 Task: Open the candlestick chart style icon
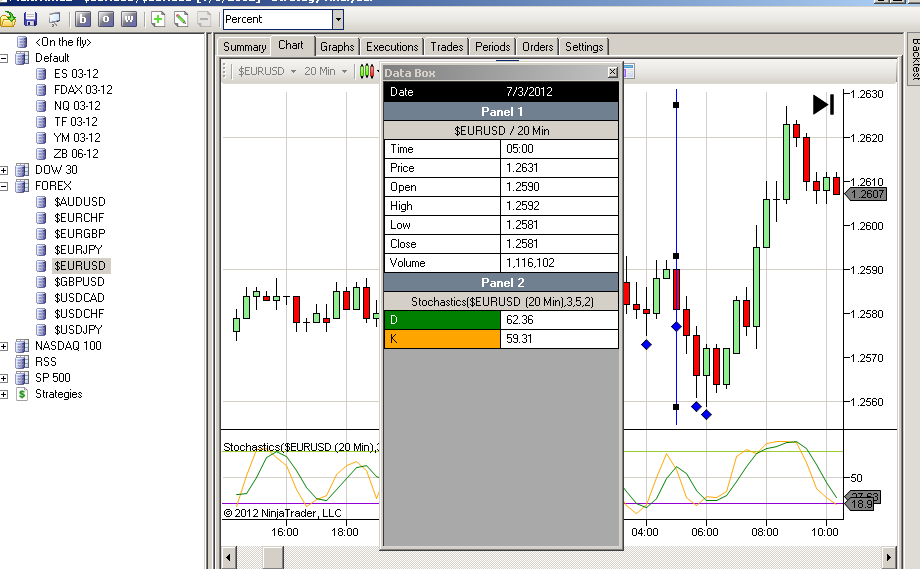click(367, 72)
